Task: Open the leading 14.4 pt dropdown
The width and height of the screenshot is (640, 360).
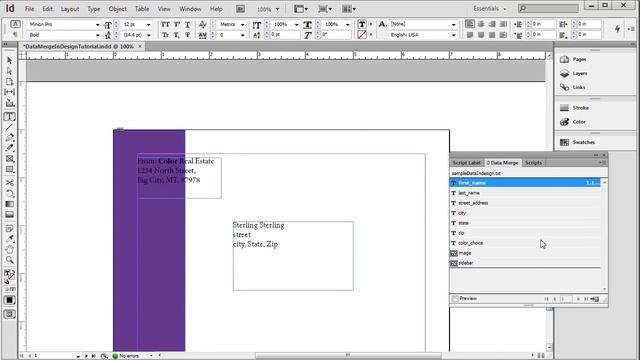Action: point(148,35)
